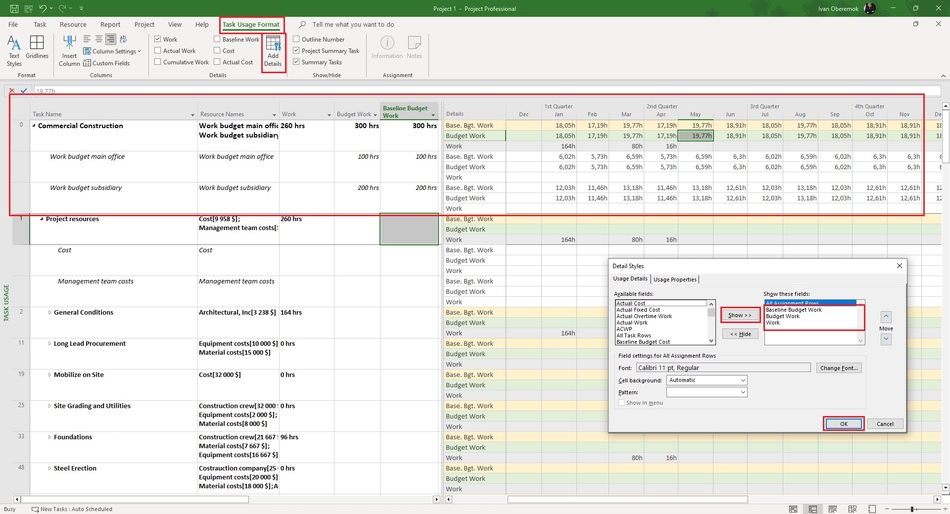This screenshot has height=514, width=950.
Task: Switch to the Task Usage view in the status bar
Action: pyautogui.click(x=813, y=509)
